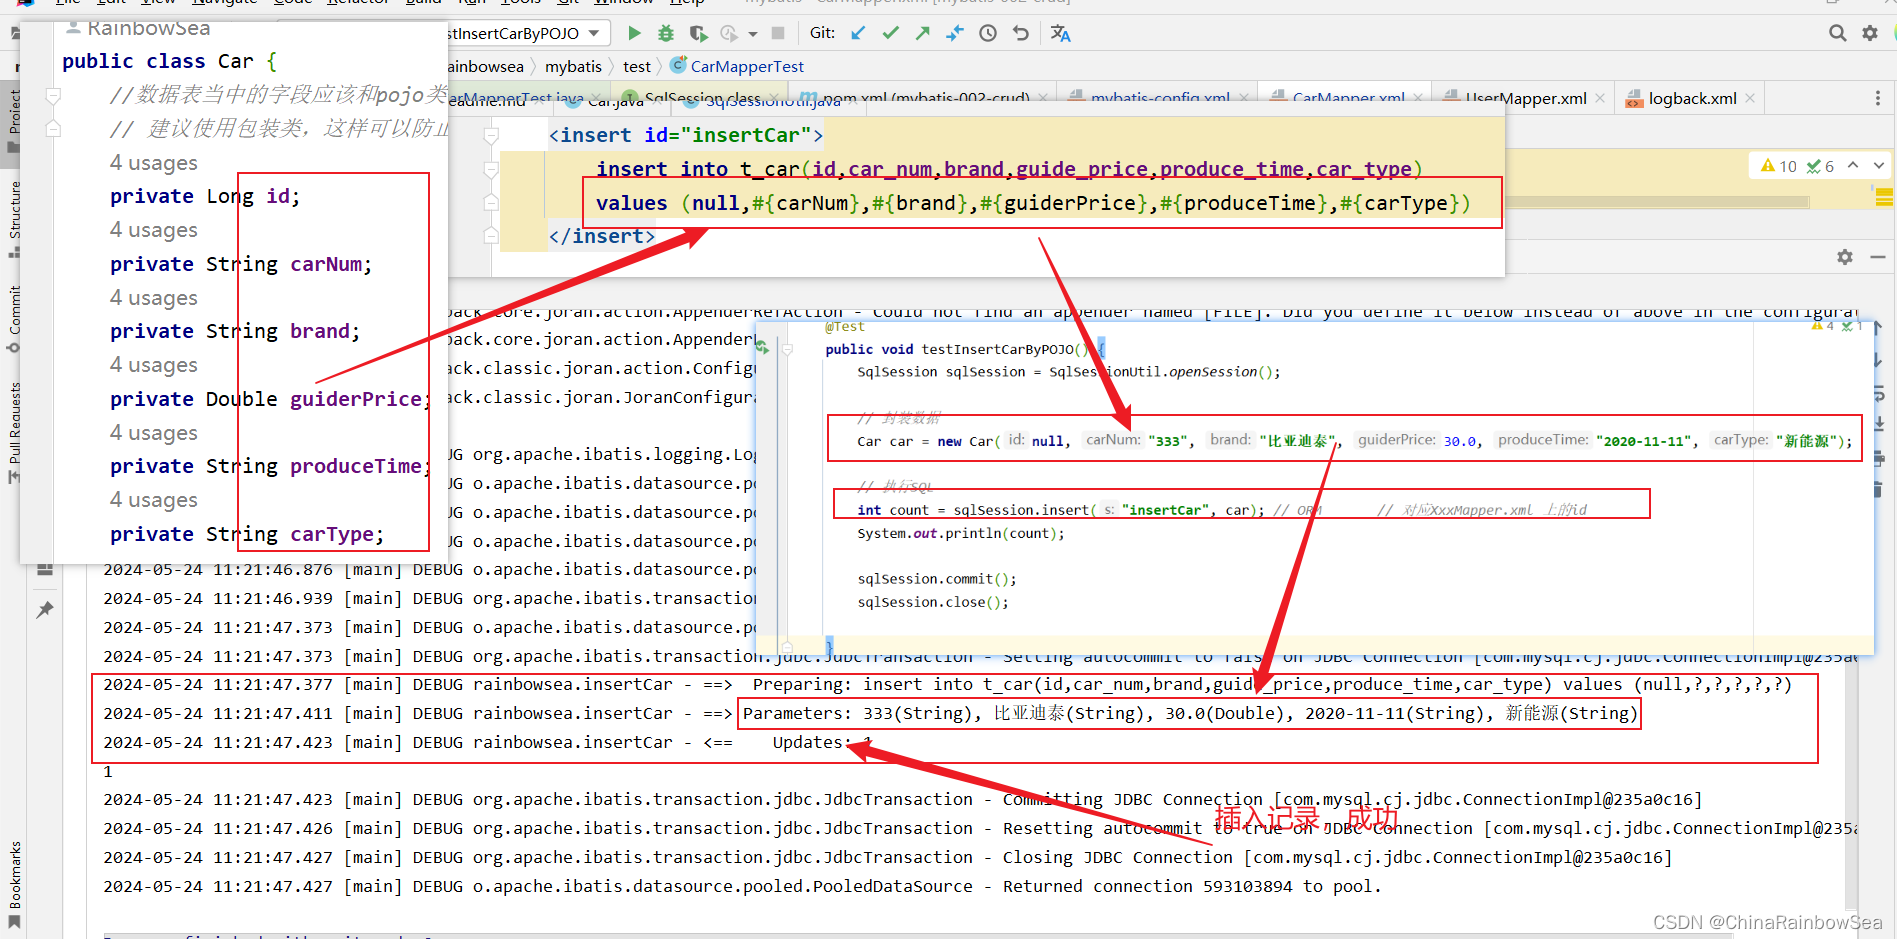Viewport: 1897px width, 939px height.
Task: Close the UserMapper.xml tab
Action: (1600, 98)
